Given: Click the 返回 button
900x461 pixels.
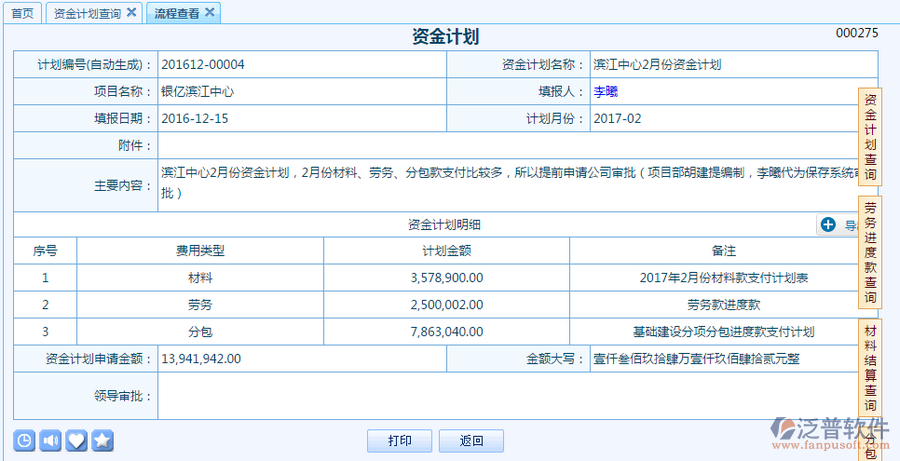Looking at the screenshot, I should tap(471, 441).
